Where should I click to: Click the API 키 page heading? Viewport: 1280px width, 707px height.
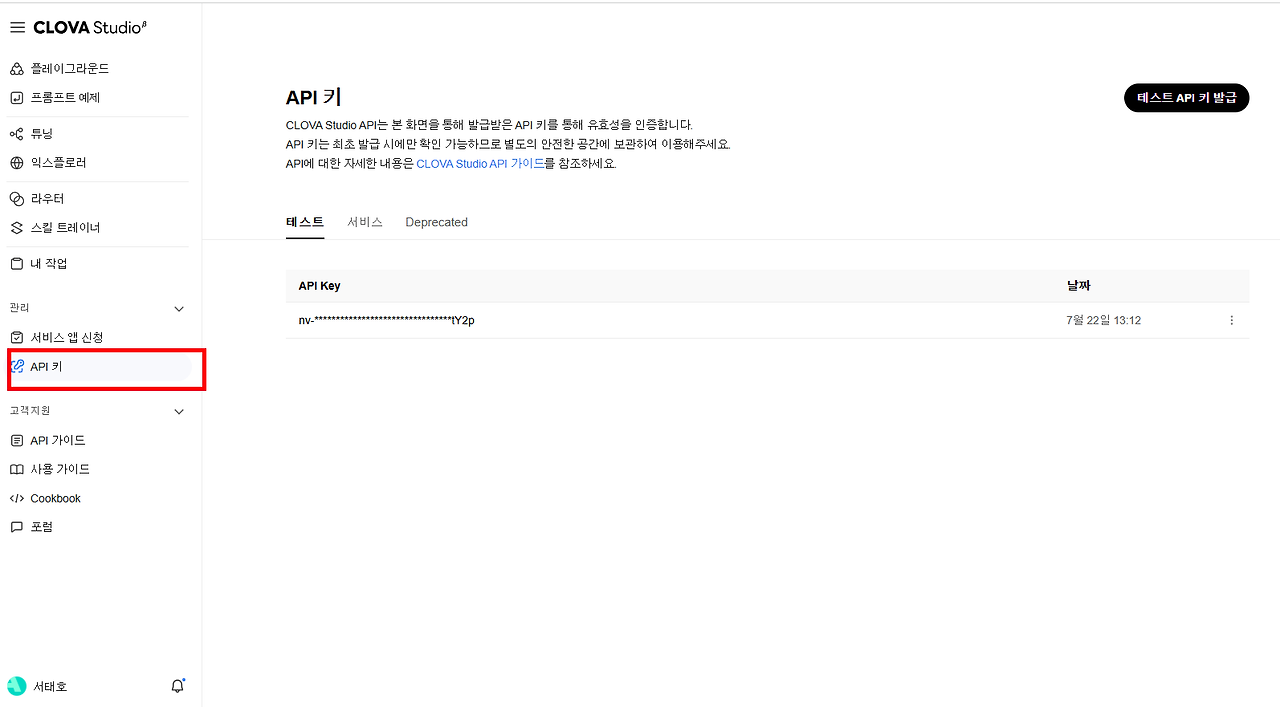click(314, 98)
